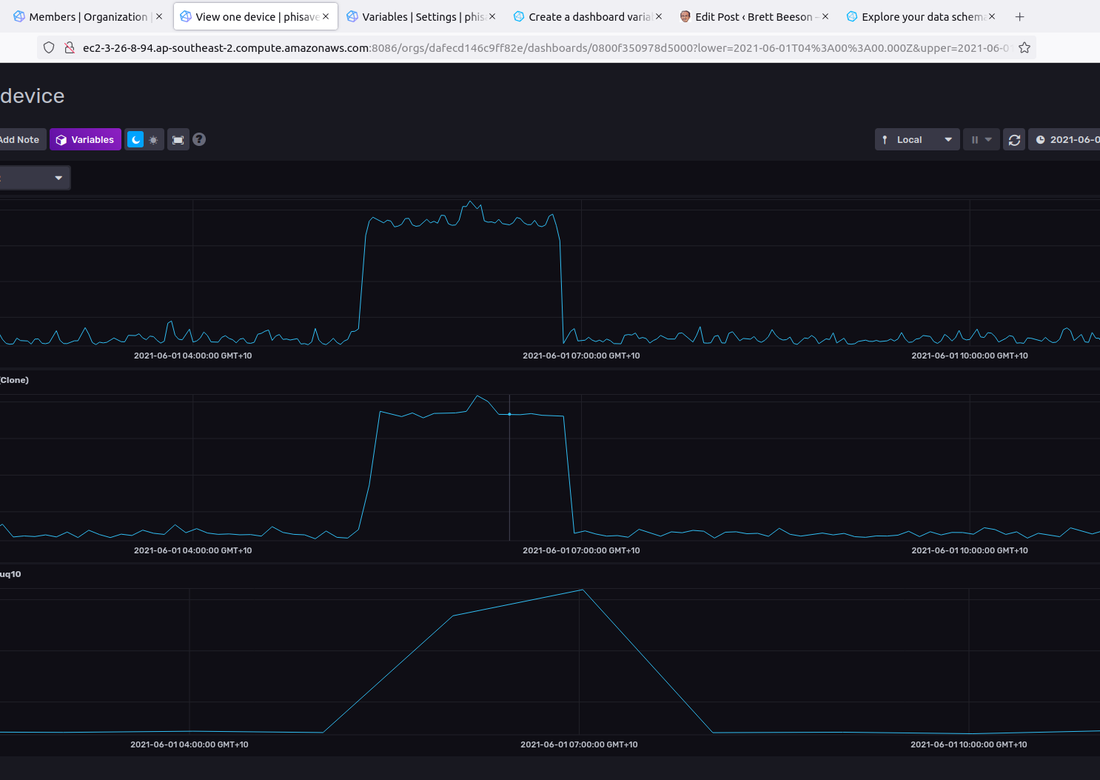This screenshot has height=780, width=1100.
Task: Switch to the Edit Post ‹ Brett Beeson tab
Action: (753, 16)
